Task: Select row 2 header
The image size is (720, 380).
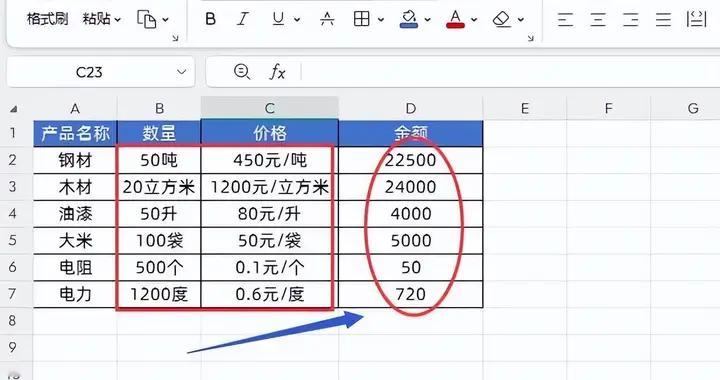Action: (x=12, y=160)
